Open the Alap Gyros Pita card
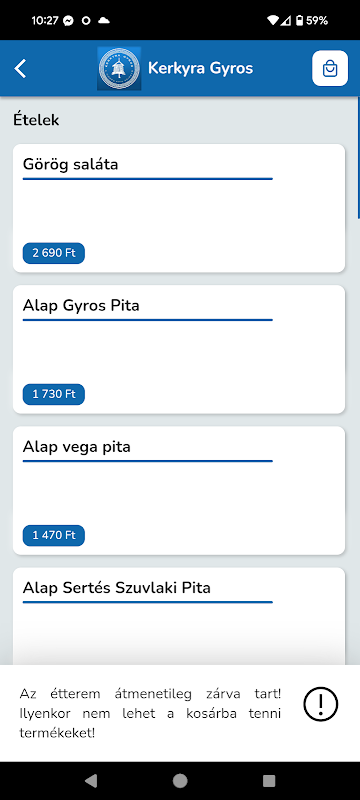360x800 pixels. click(179, 349)
